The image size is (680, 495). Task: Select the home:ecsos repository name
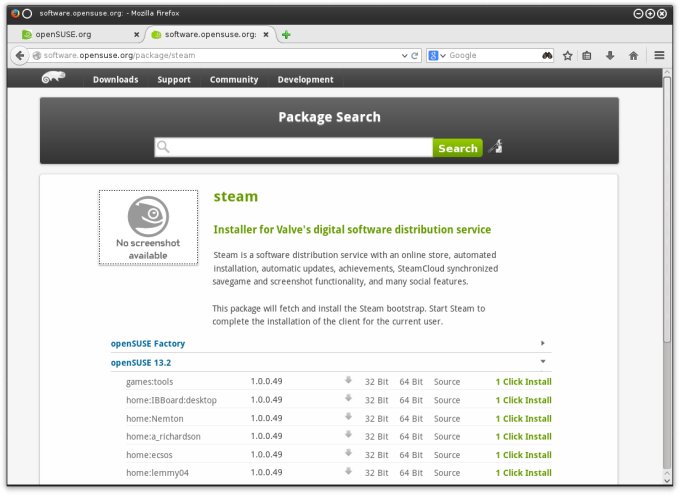(149, 455)
